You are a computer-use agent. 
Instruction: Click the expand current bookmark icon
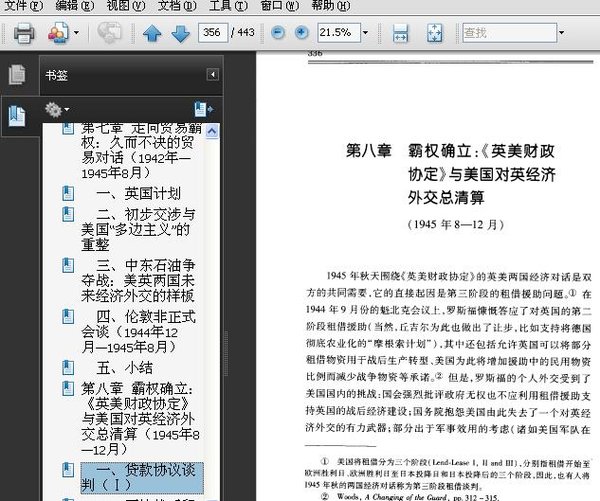(203, 109)
